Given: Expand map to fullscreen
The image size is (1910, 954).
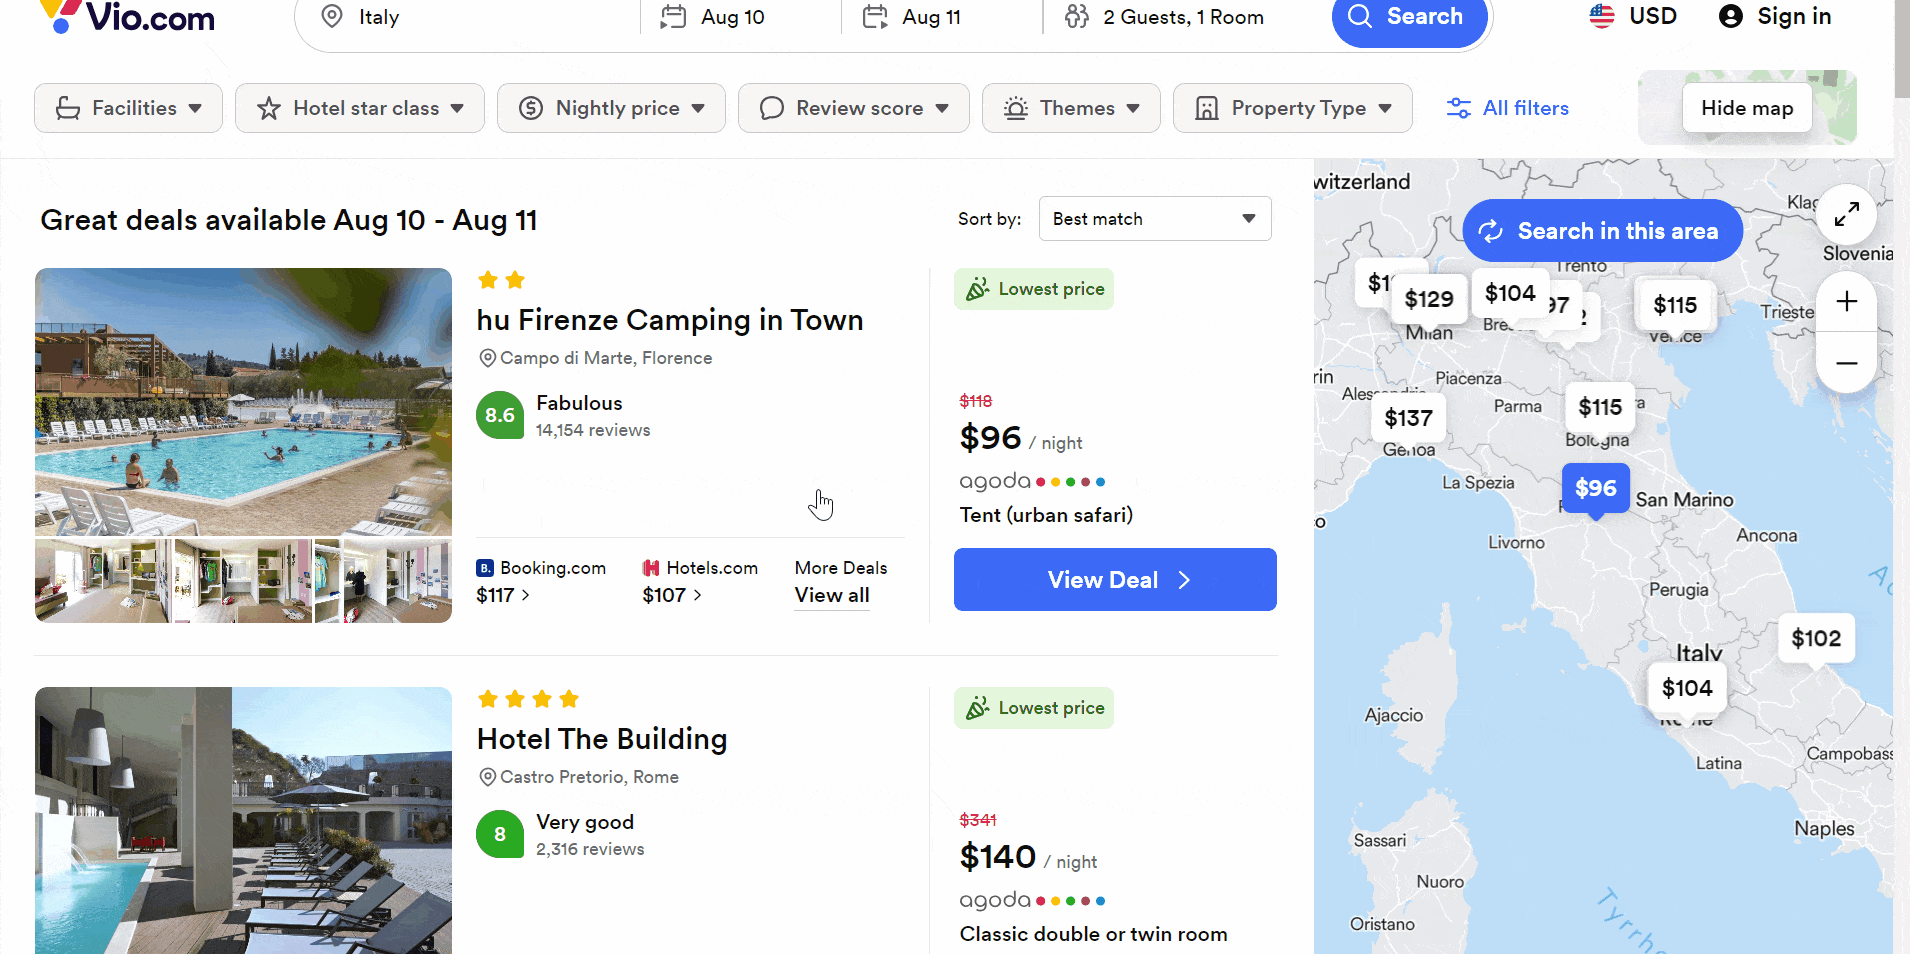Looking at the screenshot, I should click(x=1847, y=214).
